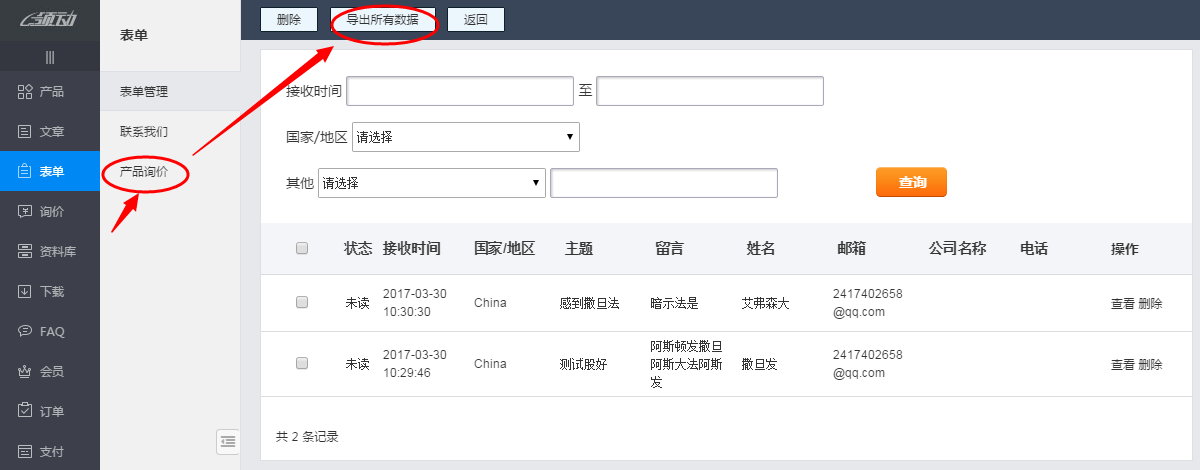Collapse sidebar using the top hamburger bars
The height and width of the screenshot is (470, 1200).
[x=50, y=57]
